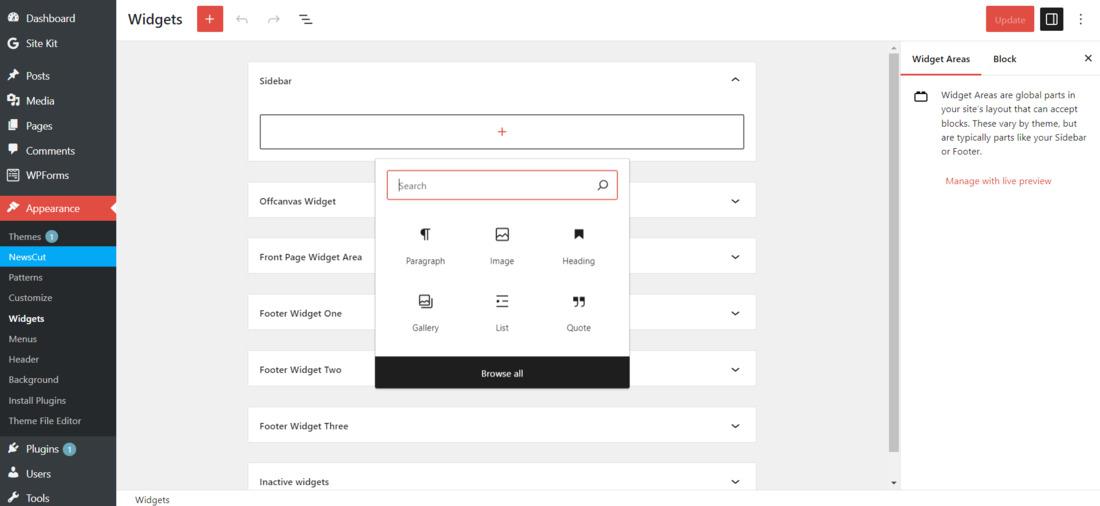1100x506 pixels.
Task: Click the Browse all button
Action: click(502, 373)
